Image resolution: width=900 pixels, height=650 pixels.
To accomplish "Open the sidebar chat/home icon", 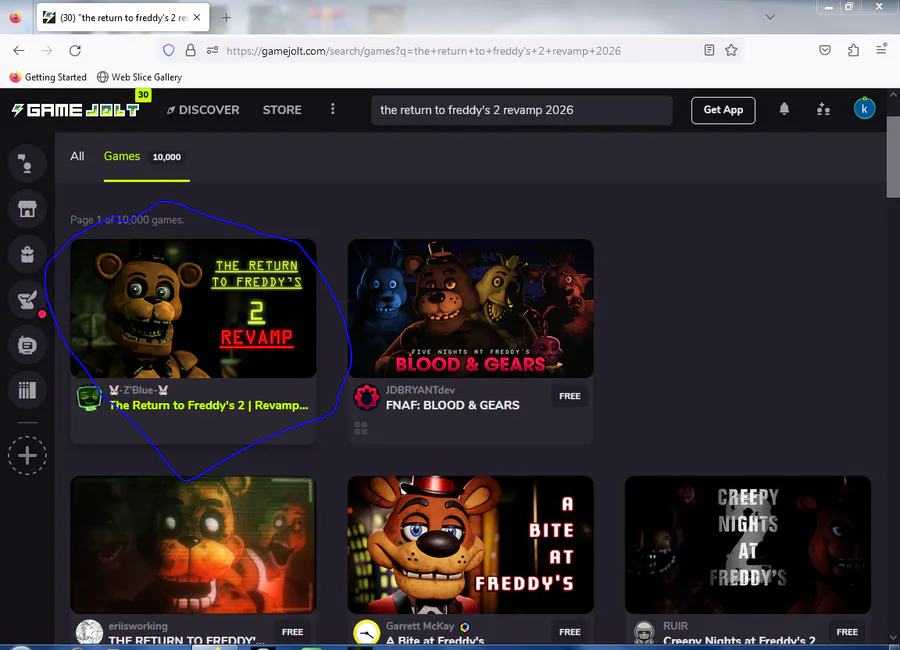I will click(x=27, y=164).
